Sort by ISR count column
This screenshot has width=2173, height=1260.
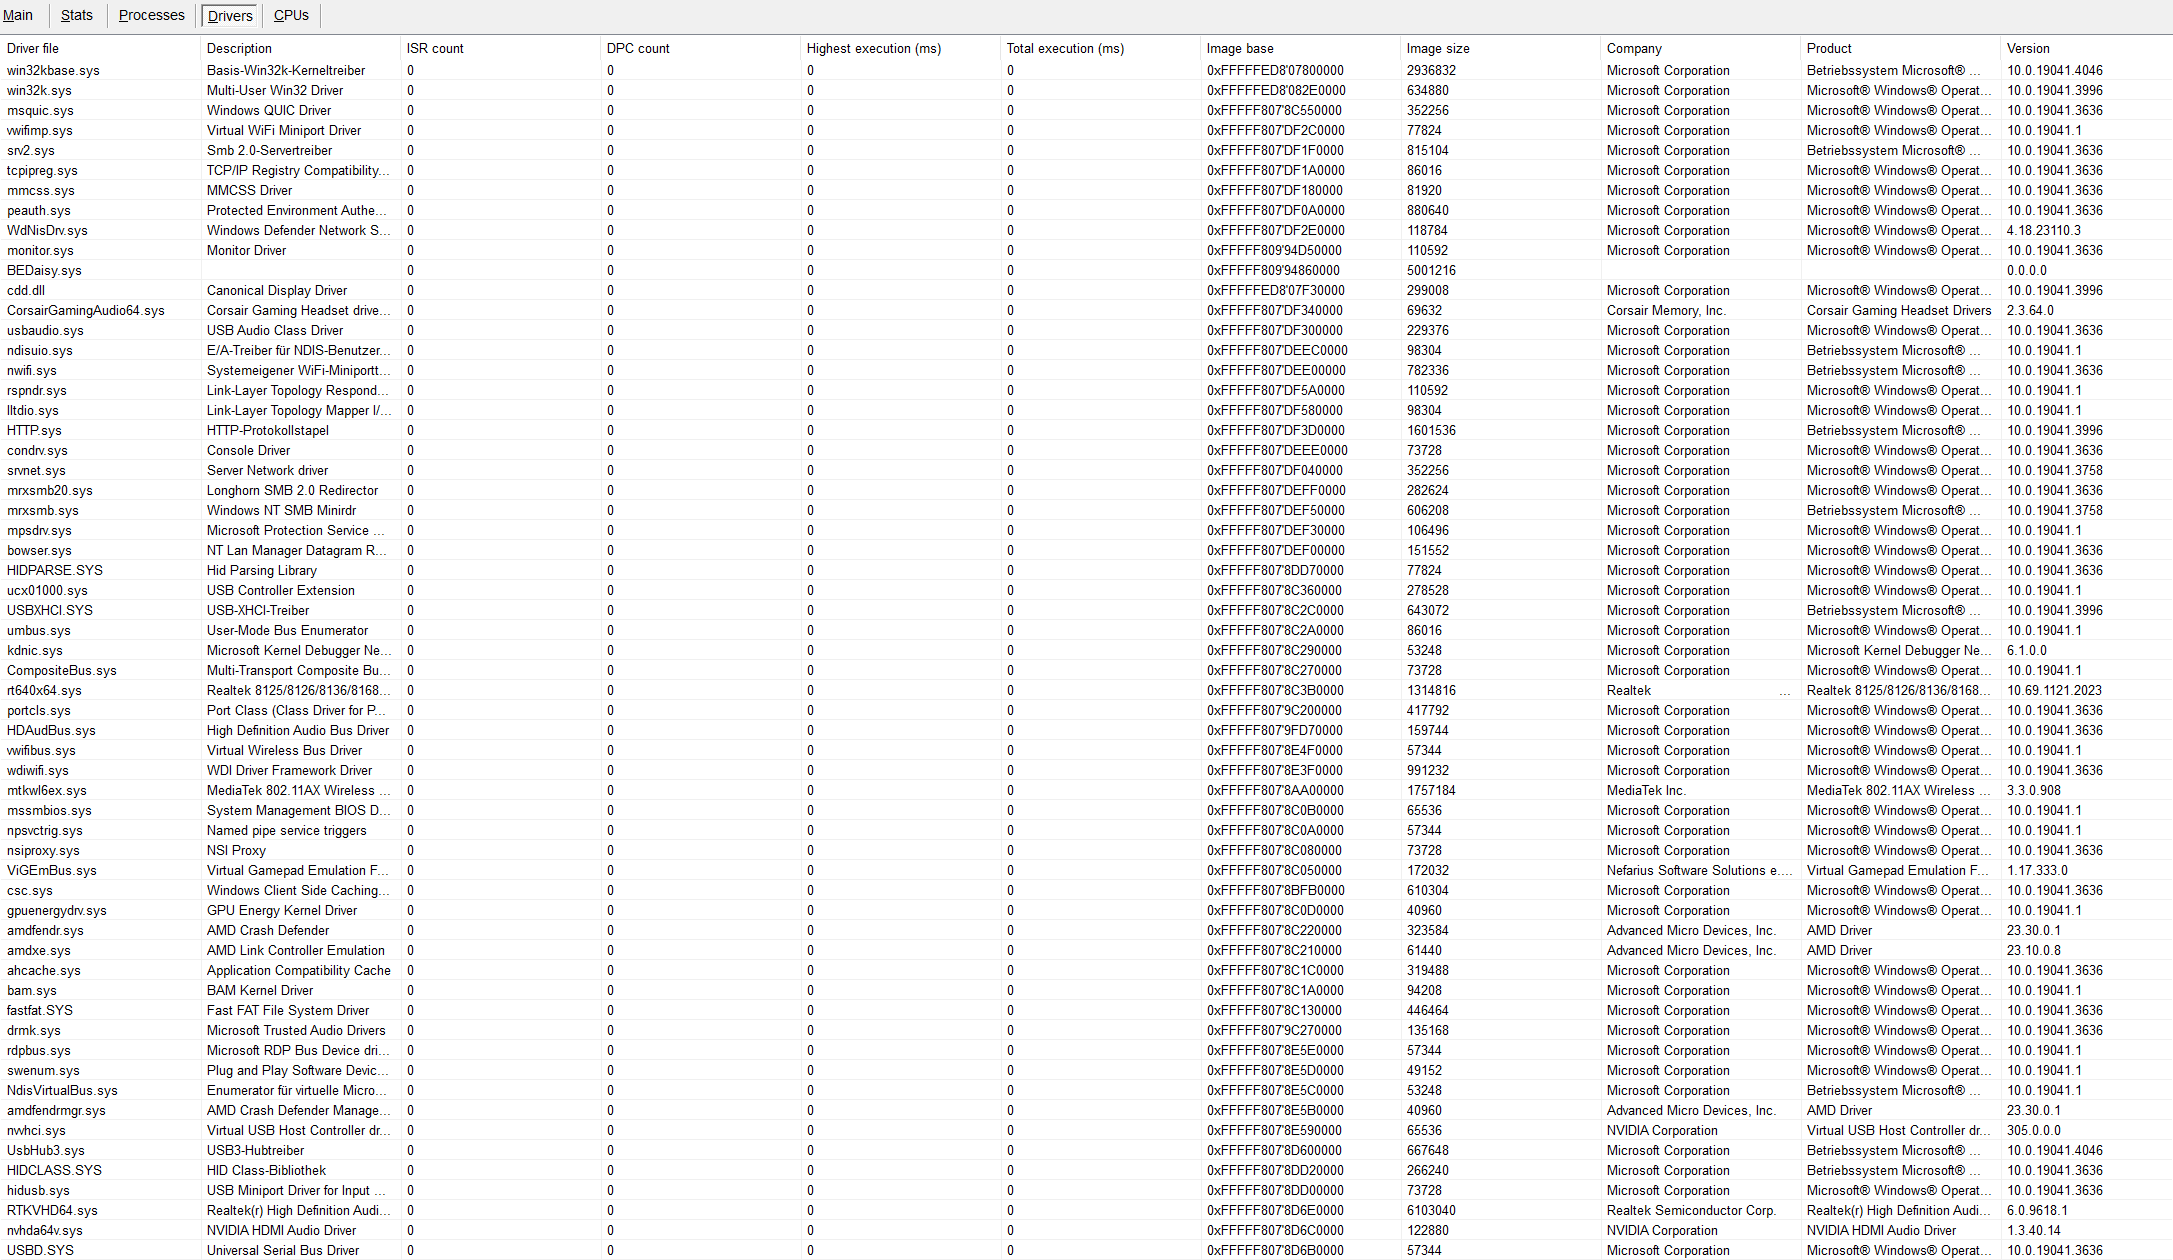point(435,48)
